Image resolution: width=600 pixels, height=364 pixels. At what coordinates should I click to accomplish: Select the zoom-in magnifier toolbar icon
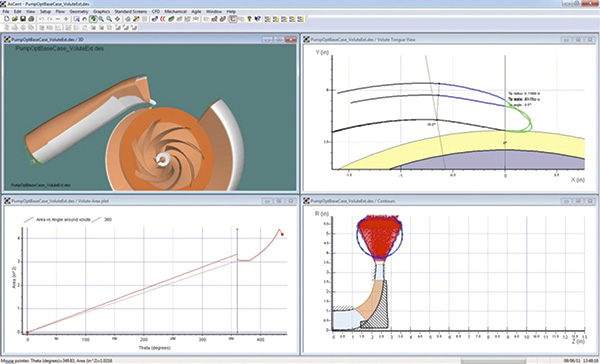(x=101, y=19)
